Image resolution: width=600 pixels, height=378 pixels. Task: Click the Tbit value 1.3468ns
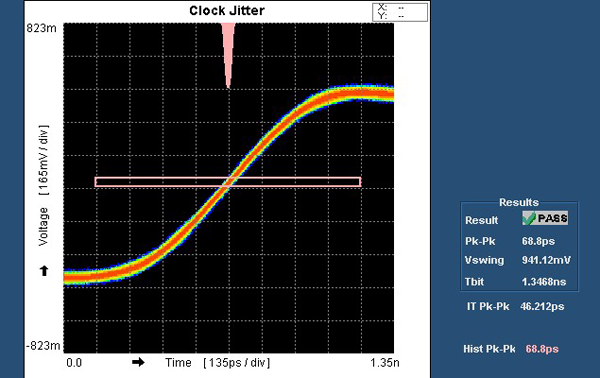544,282
